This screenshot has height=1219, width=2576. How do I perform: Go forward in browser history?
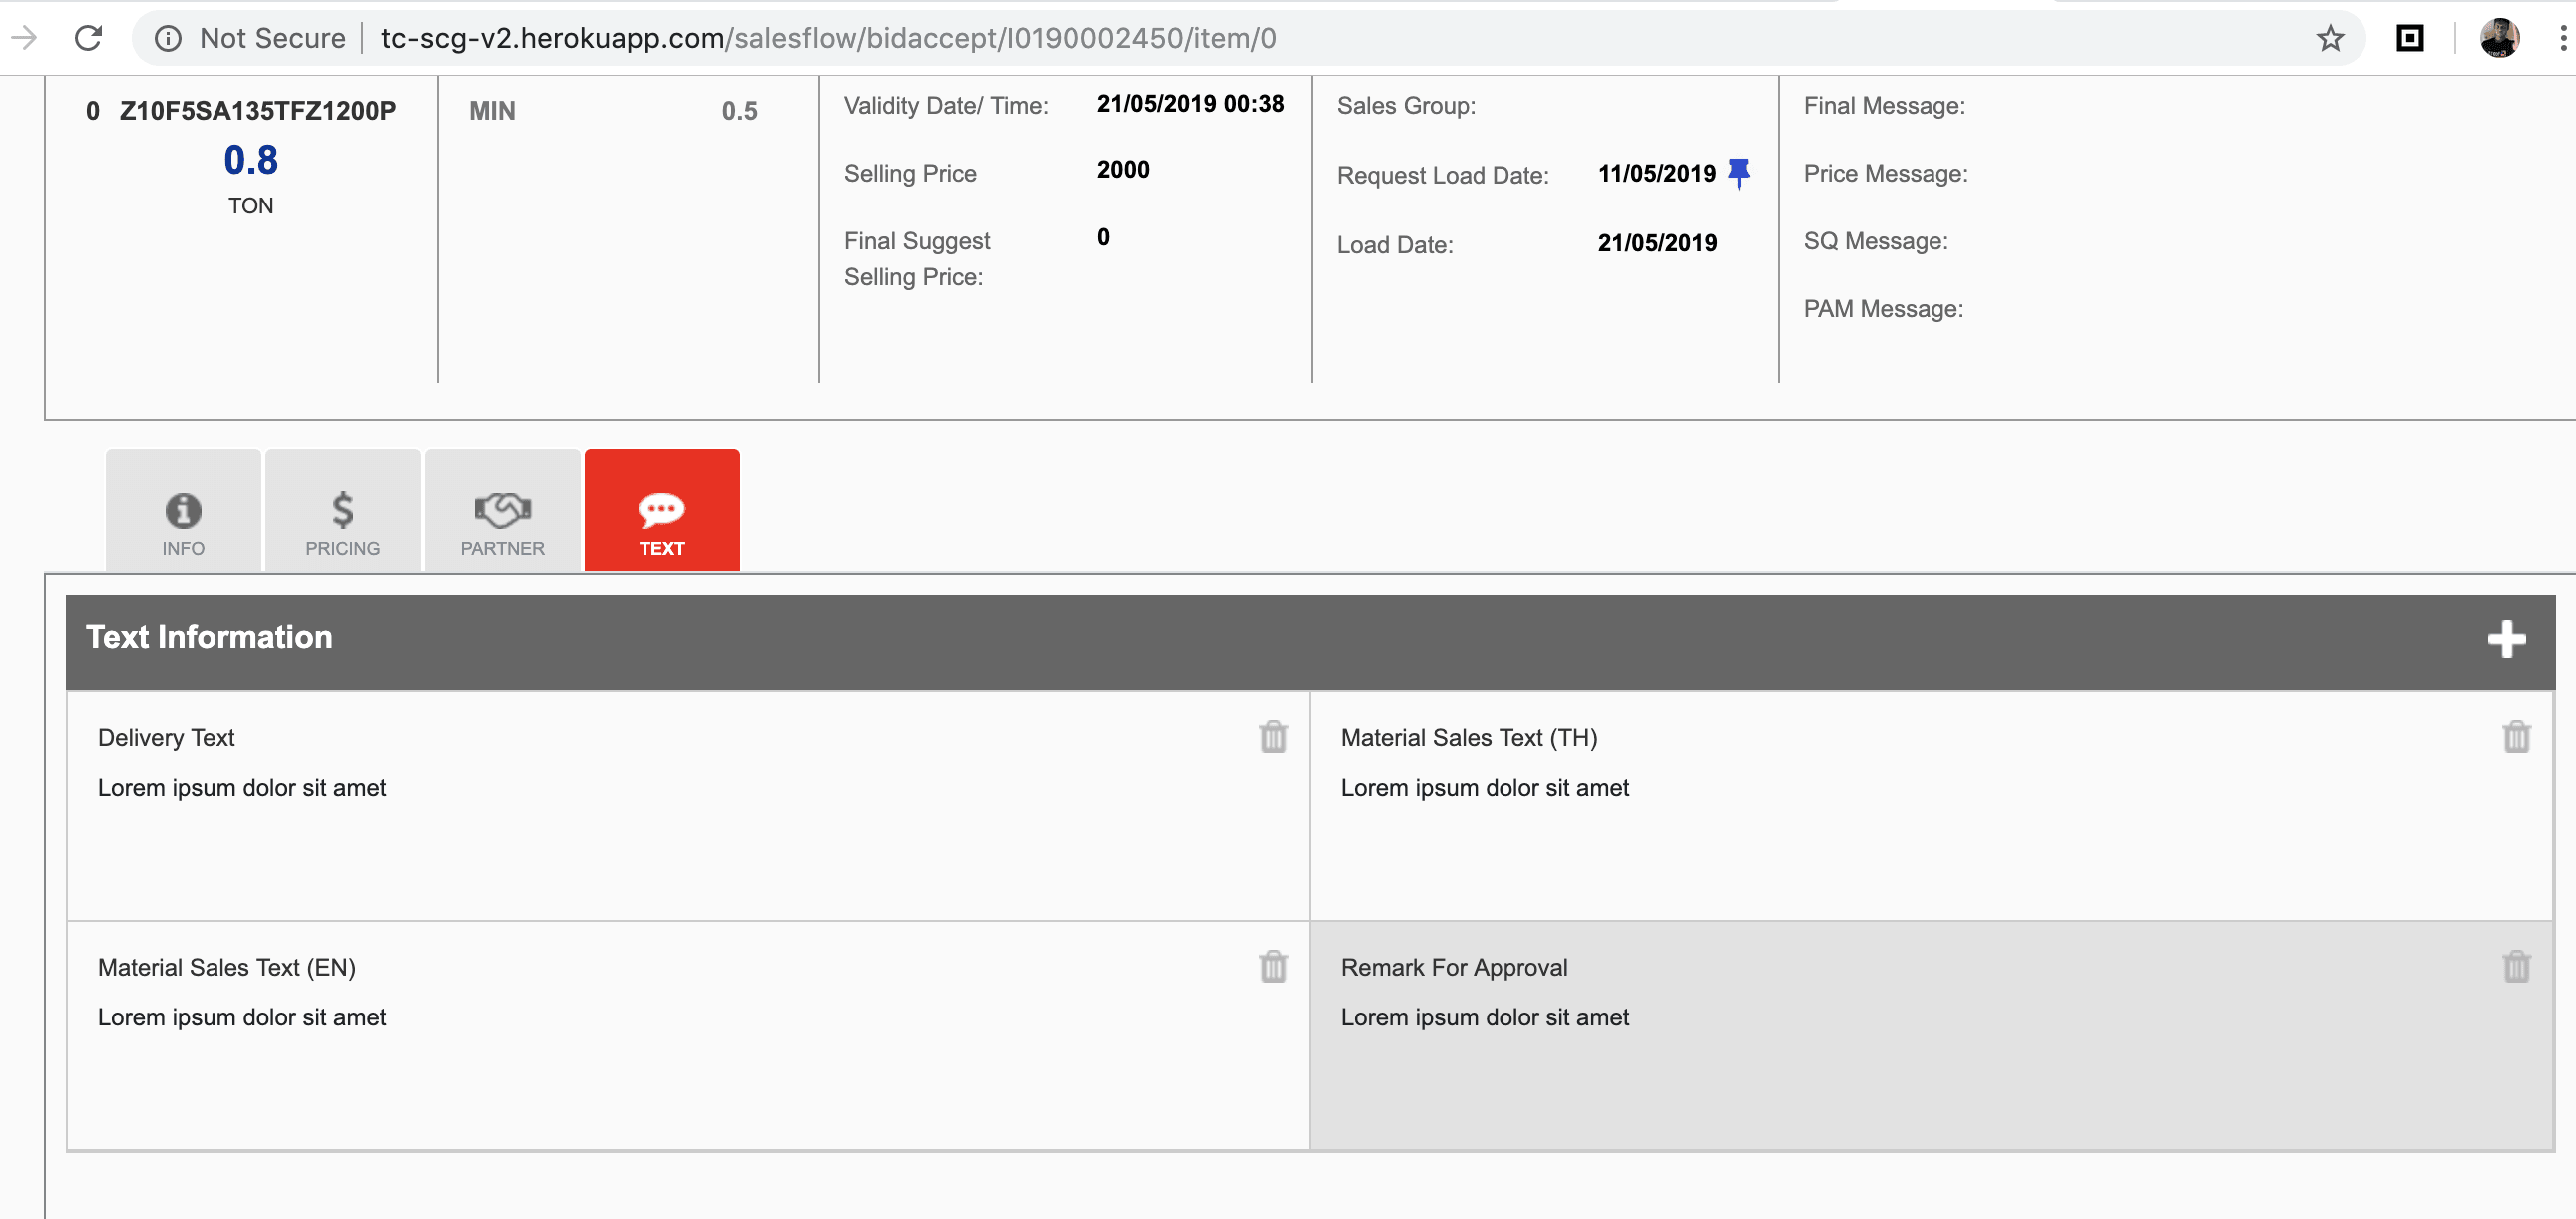(x=24, y=38)
